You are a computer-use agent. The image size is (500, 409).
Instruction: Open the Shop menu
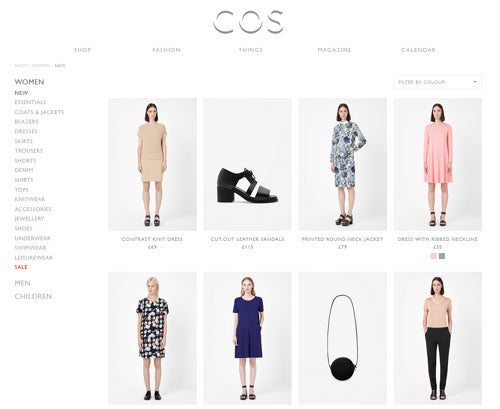coord(83,50)
